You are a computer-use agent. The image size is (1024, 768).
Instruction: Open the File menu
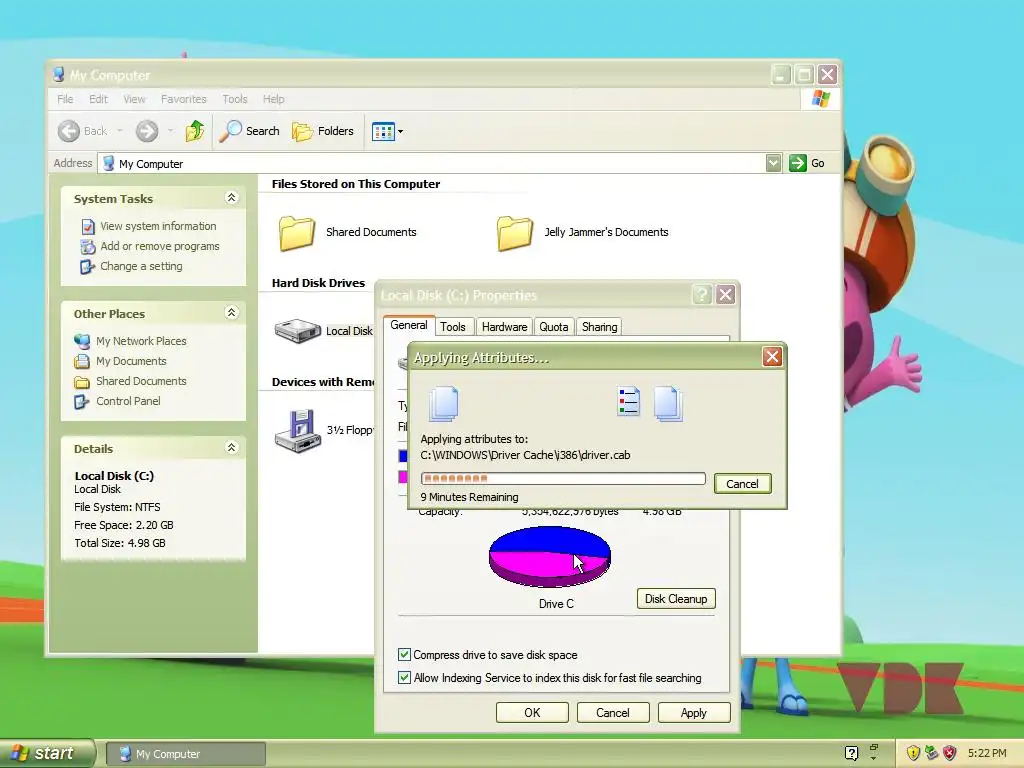(65, 99)
